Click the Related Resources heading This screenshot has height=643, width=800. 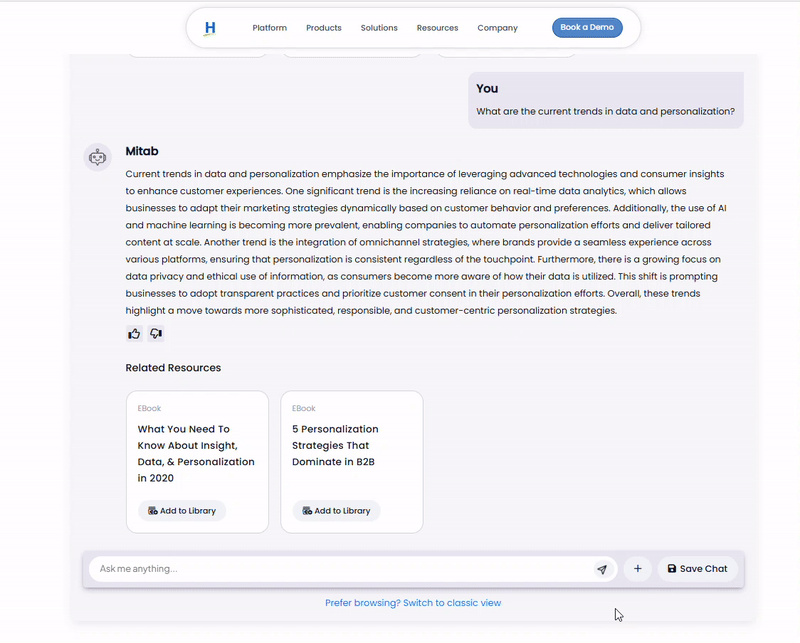173,368
